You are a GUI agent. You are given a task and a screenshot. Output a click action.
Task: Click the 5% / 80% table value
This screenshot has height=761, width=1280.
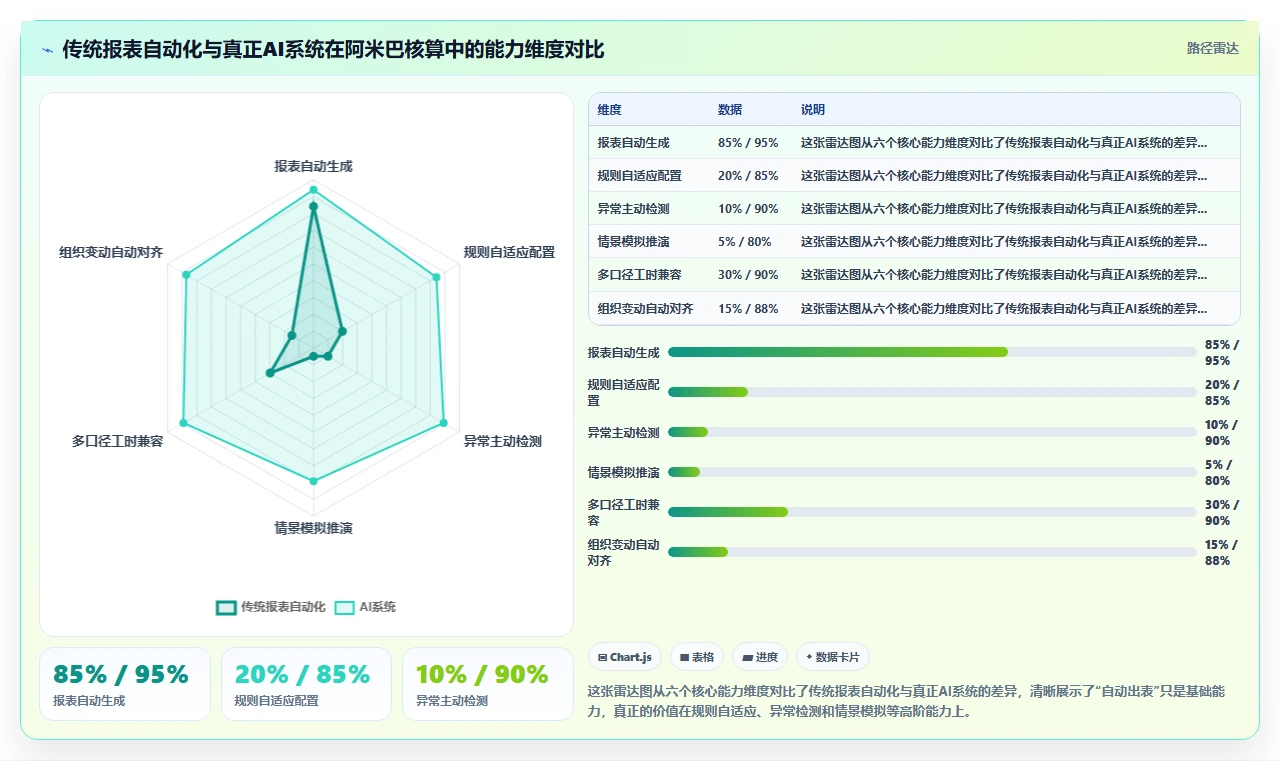[745, 242]
